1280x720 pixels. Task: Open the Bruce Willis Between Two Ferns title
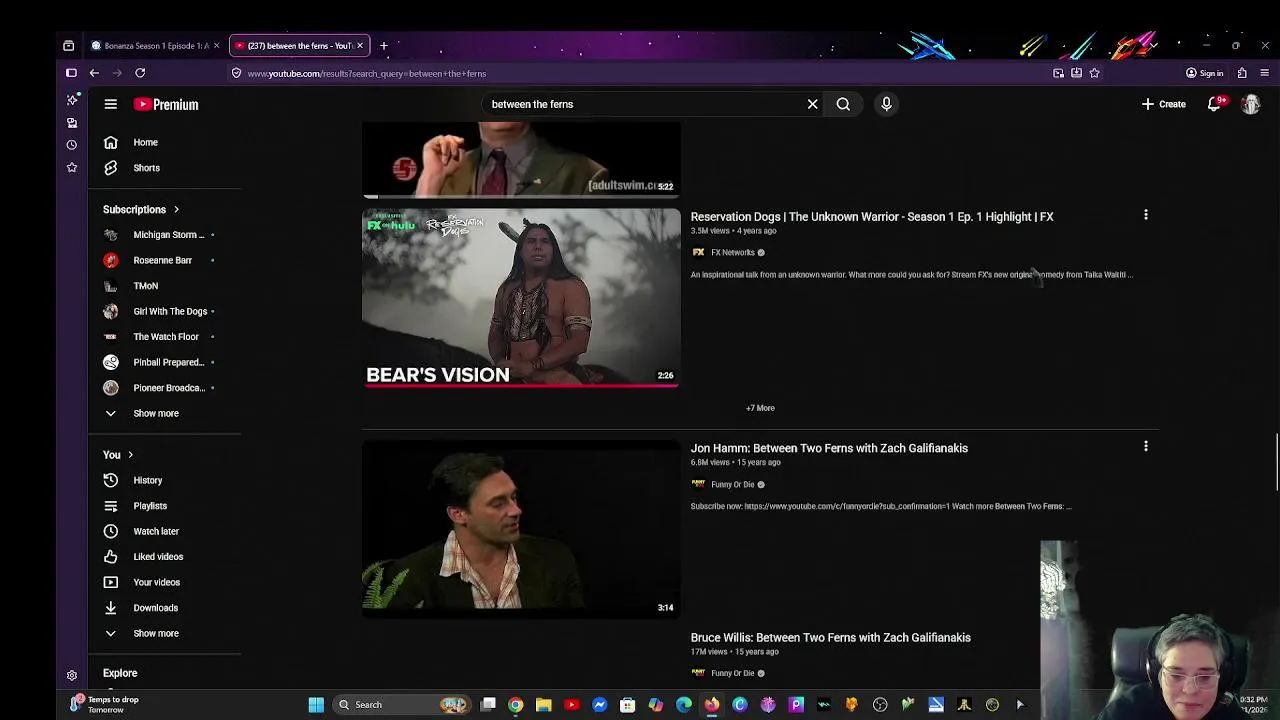830,637
